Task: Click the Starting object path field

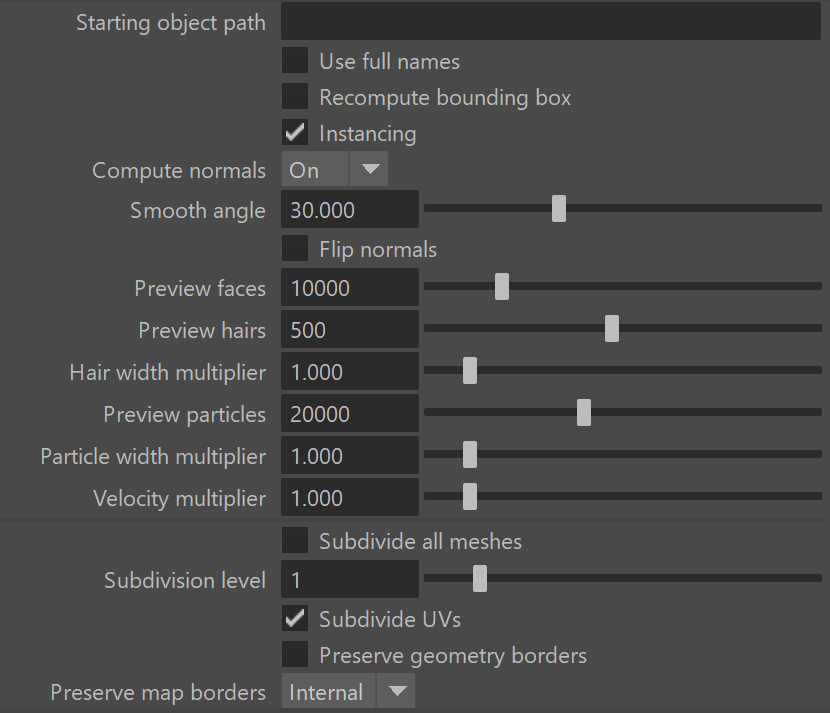Action: pos(551,21)
